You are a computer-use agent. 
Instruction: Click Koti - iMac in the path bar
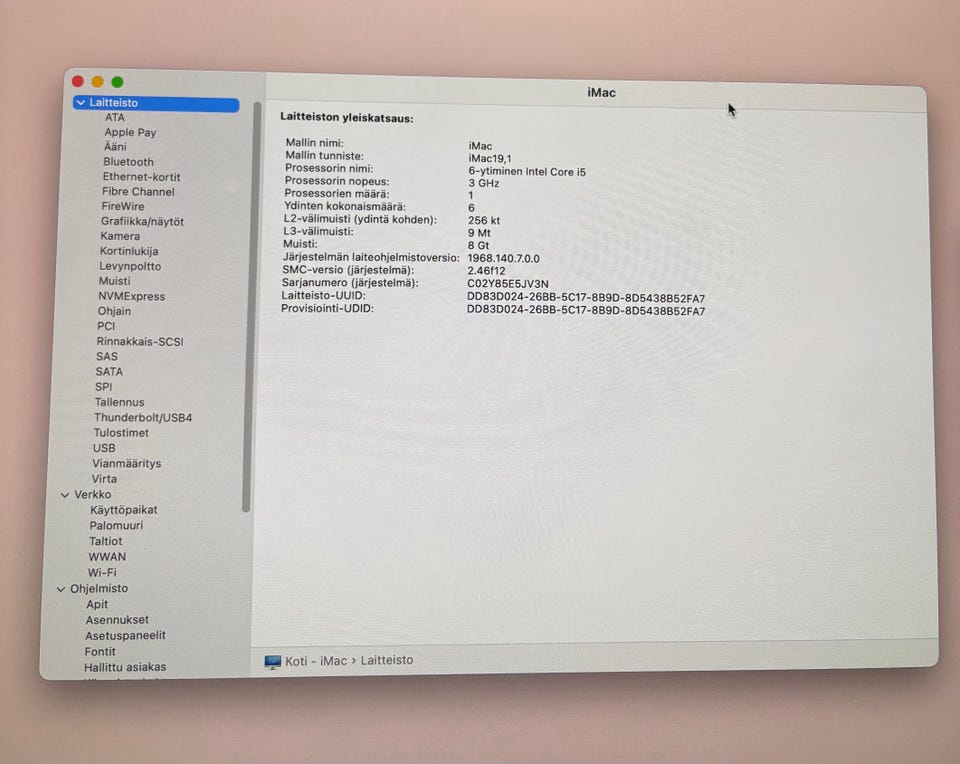(x=316, y=661)
